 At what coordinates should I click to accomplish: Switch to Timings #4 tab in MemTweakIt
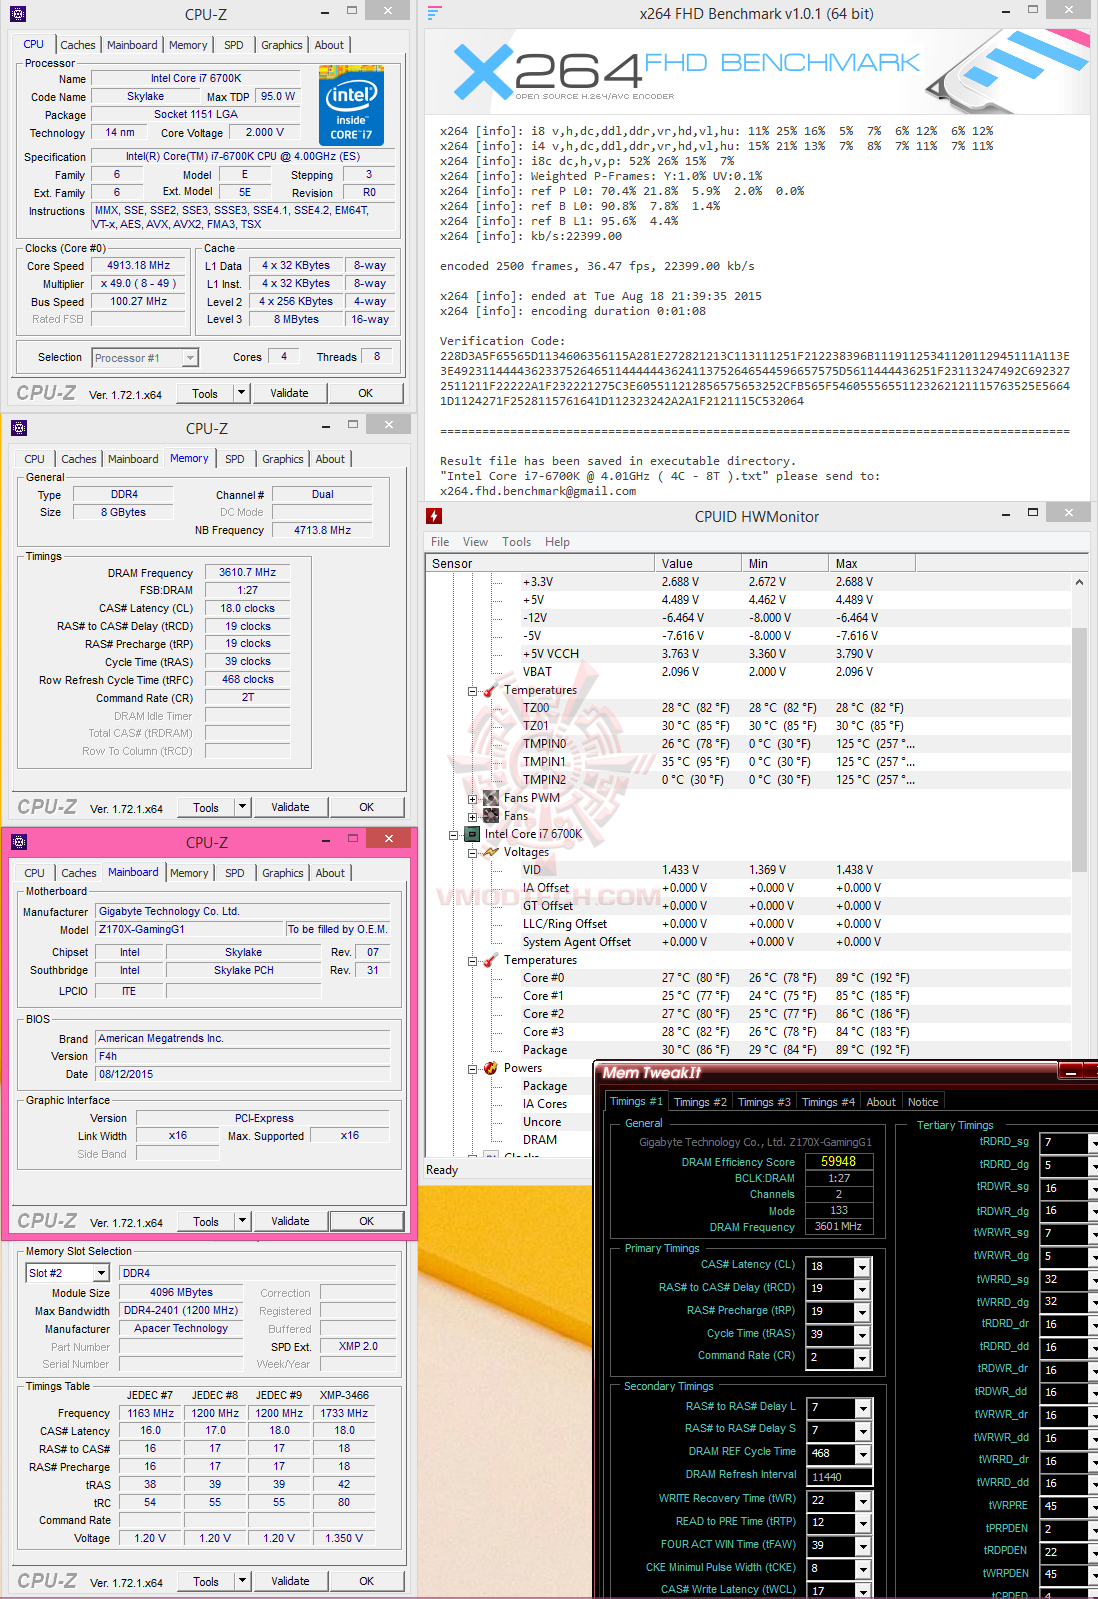click(x=828, y=1102)
